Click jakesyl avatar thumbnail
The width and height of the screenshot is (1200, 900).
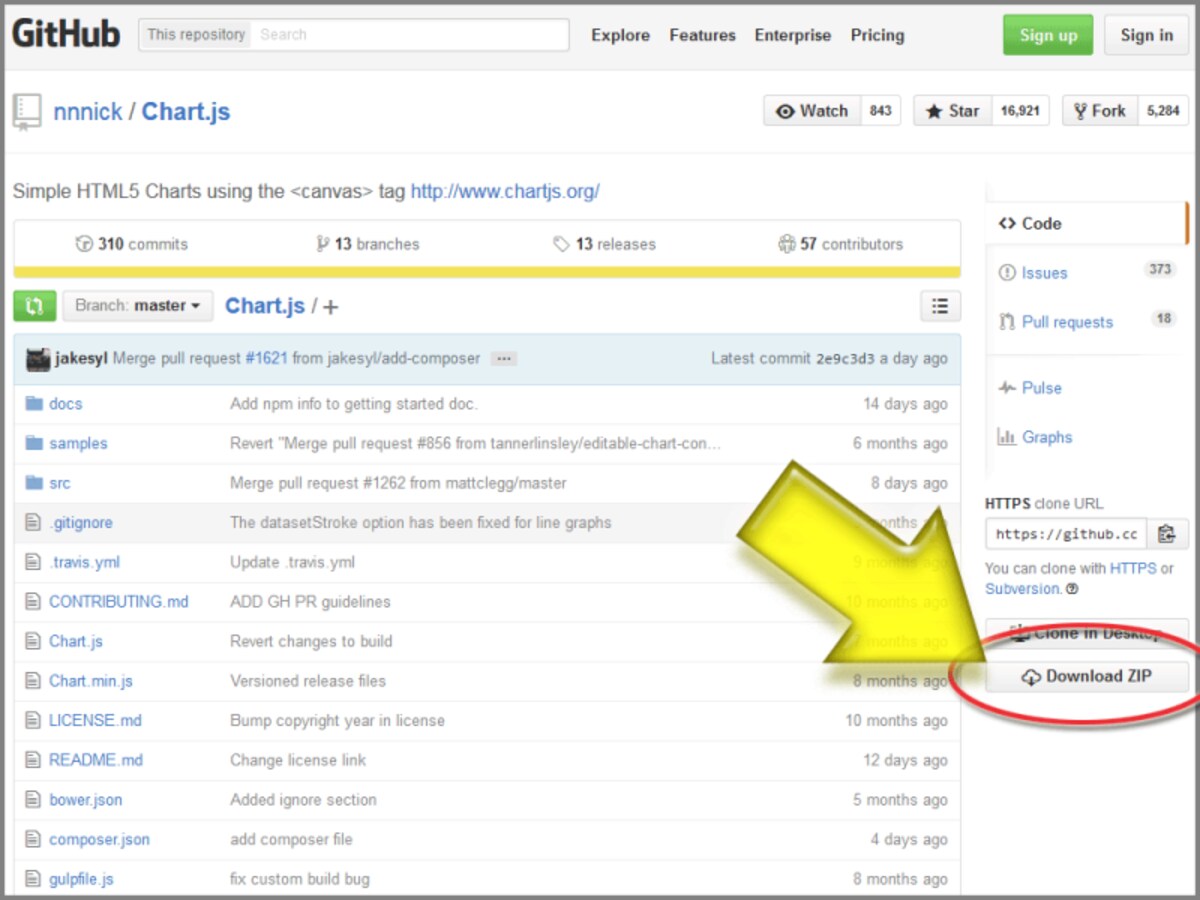click(x=38, y=359)
